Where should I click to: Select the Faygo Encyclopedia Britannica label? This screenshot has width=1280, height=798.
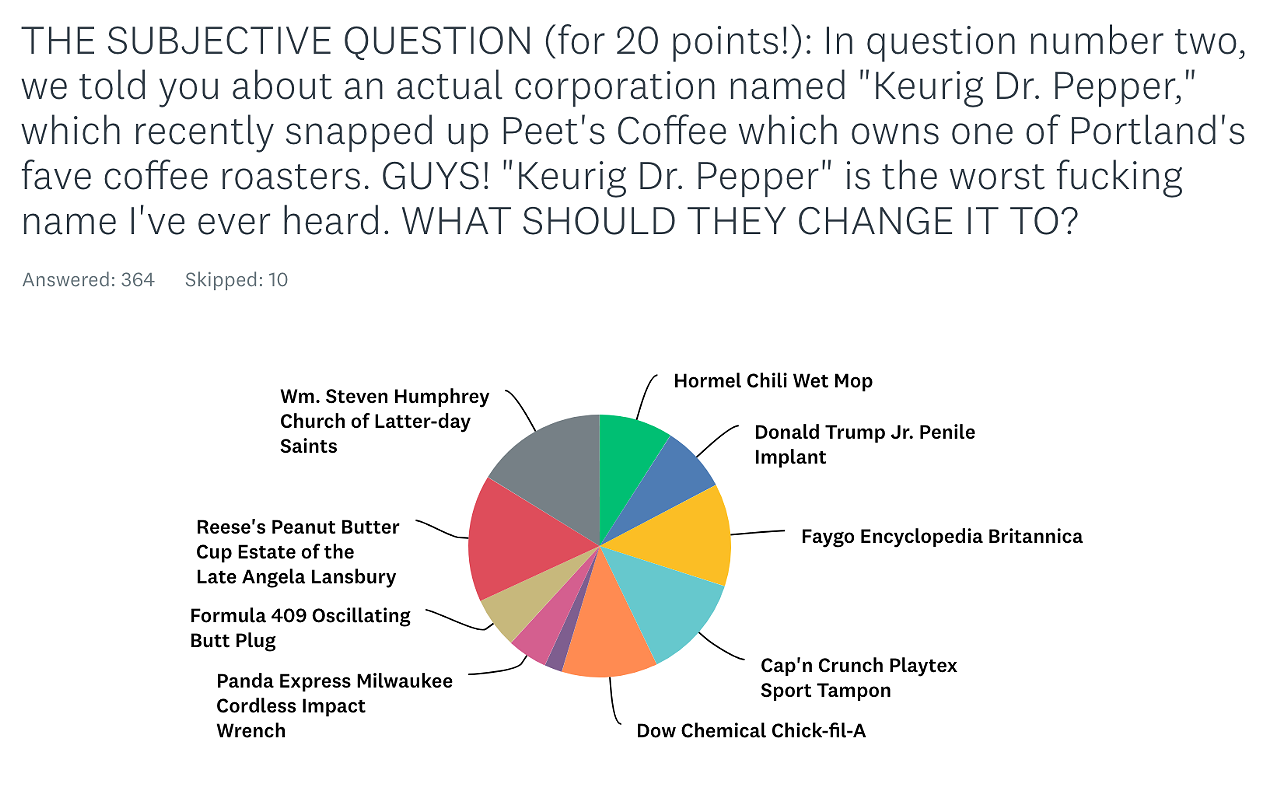(941, 537)
